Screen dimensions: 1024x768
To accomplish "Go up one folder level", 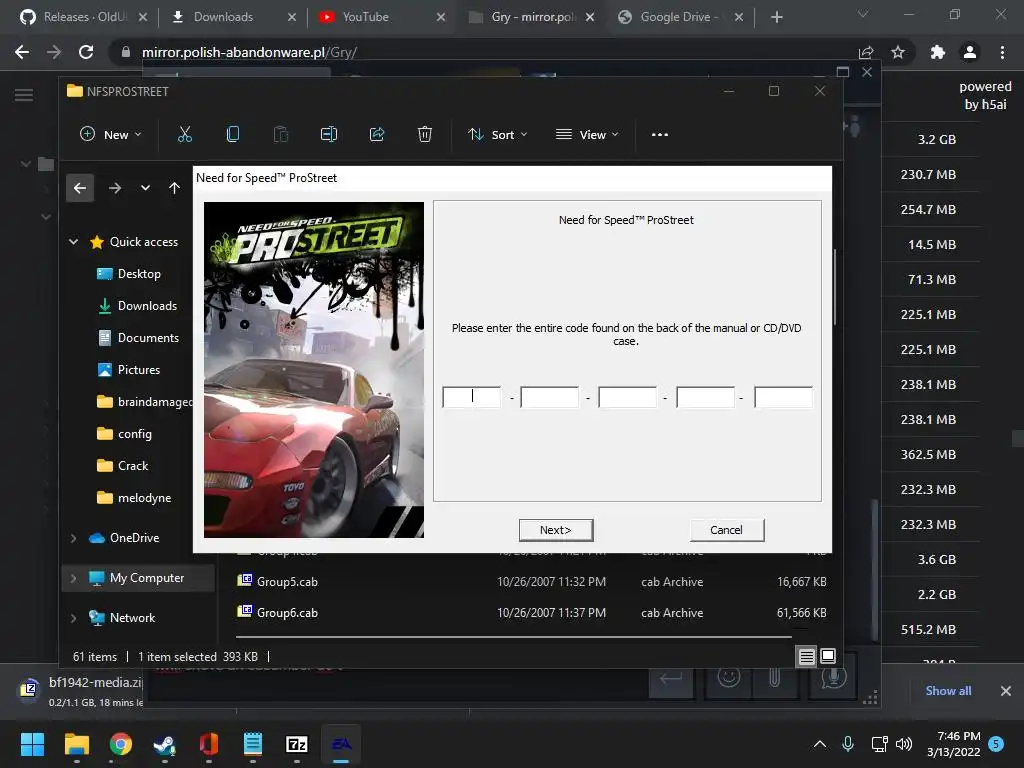I will tap(174, 188).
